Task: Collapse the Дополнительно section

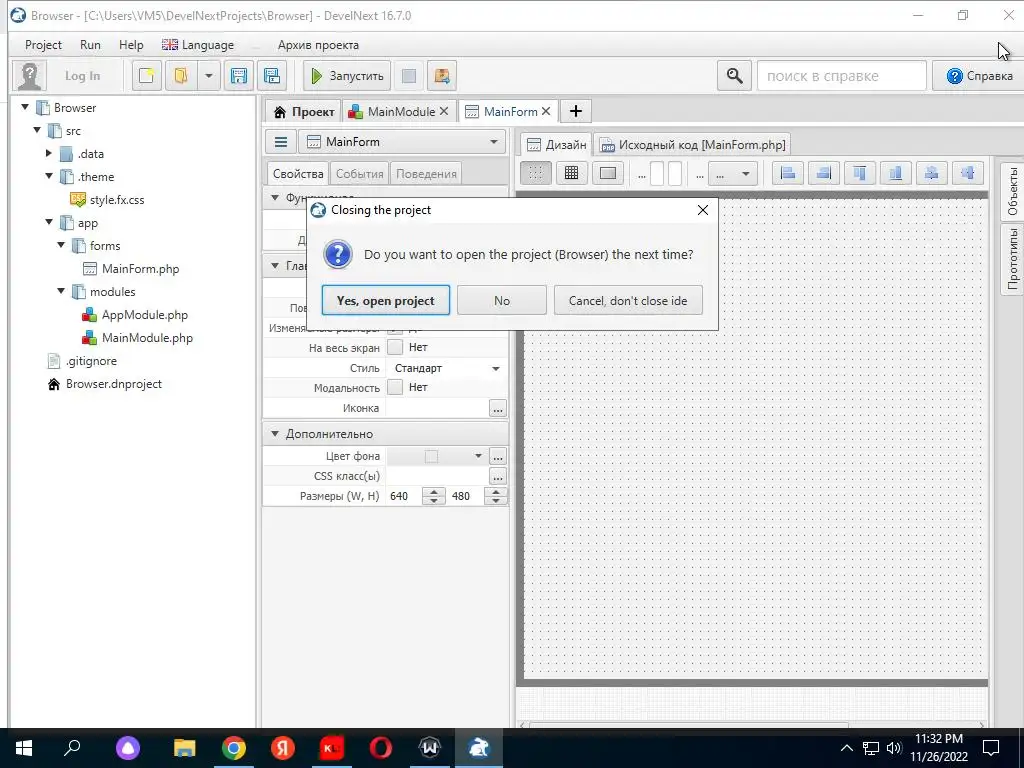Action: pyautogui.click(x=275, y=434)
